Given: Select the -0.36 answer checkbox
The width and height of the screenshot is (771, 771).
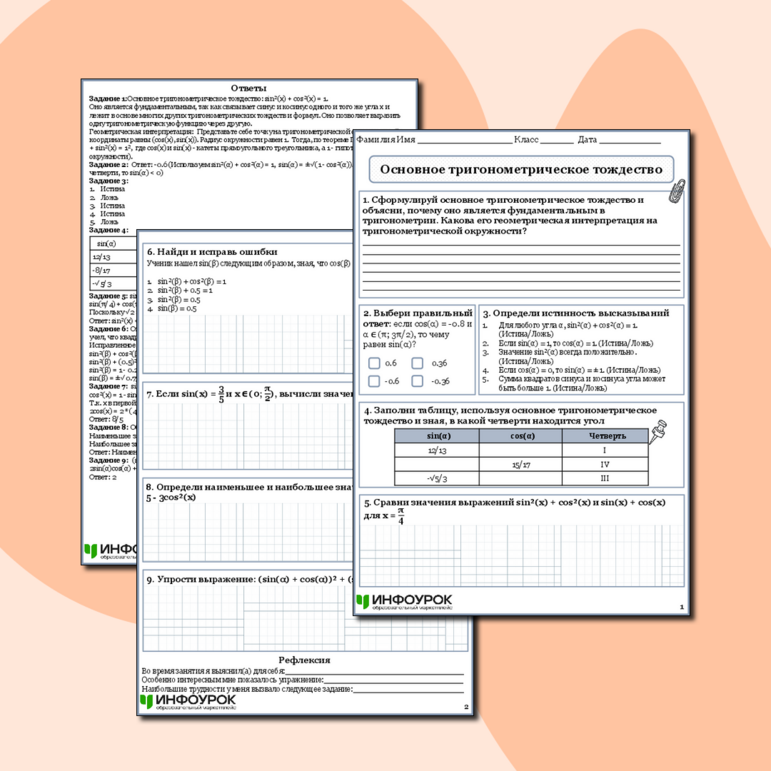Looking at the screenshot, I should point(418,381).
